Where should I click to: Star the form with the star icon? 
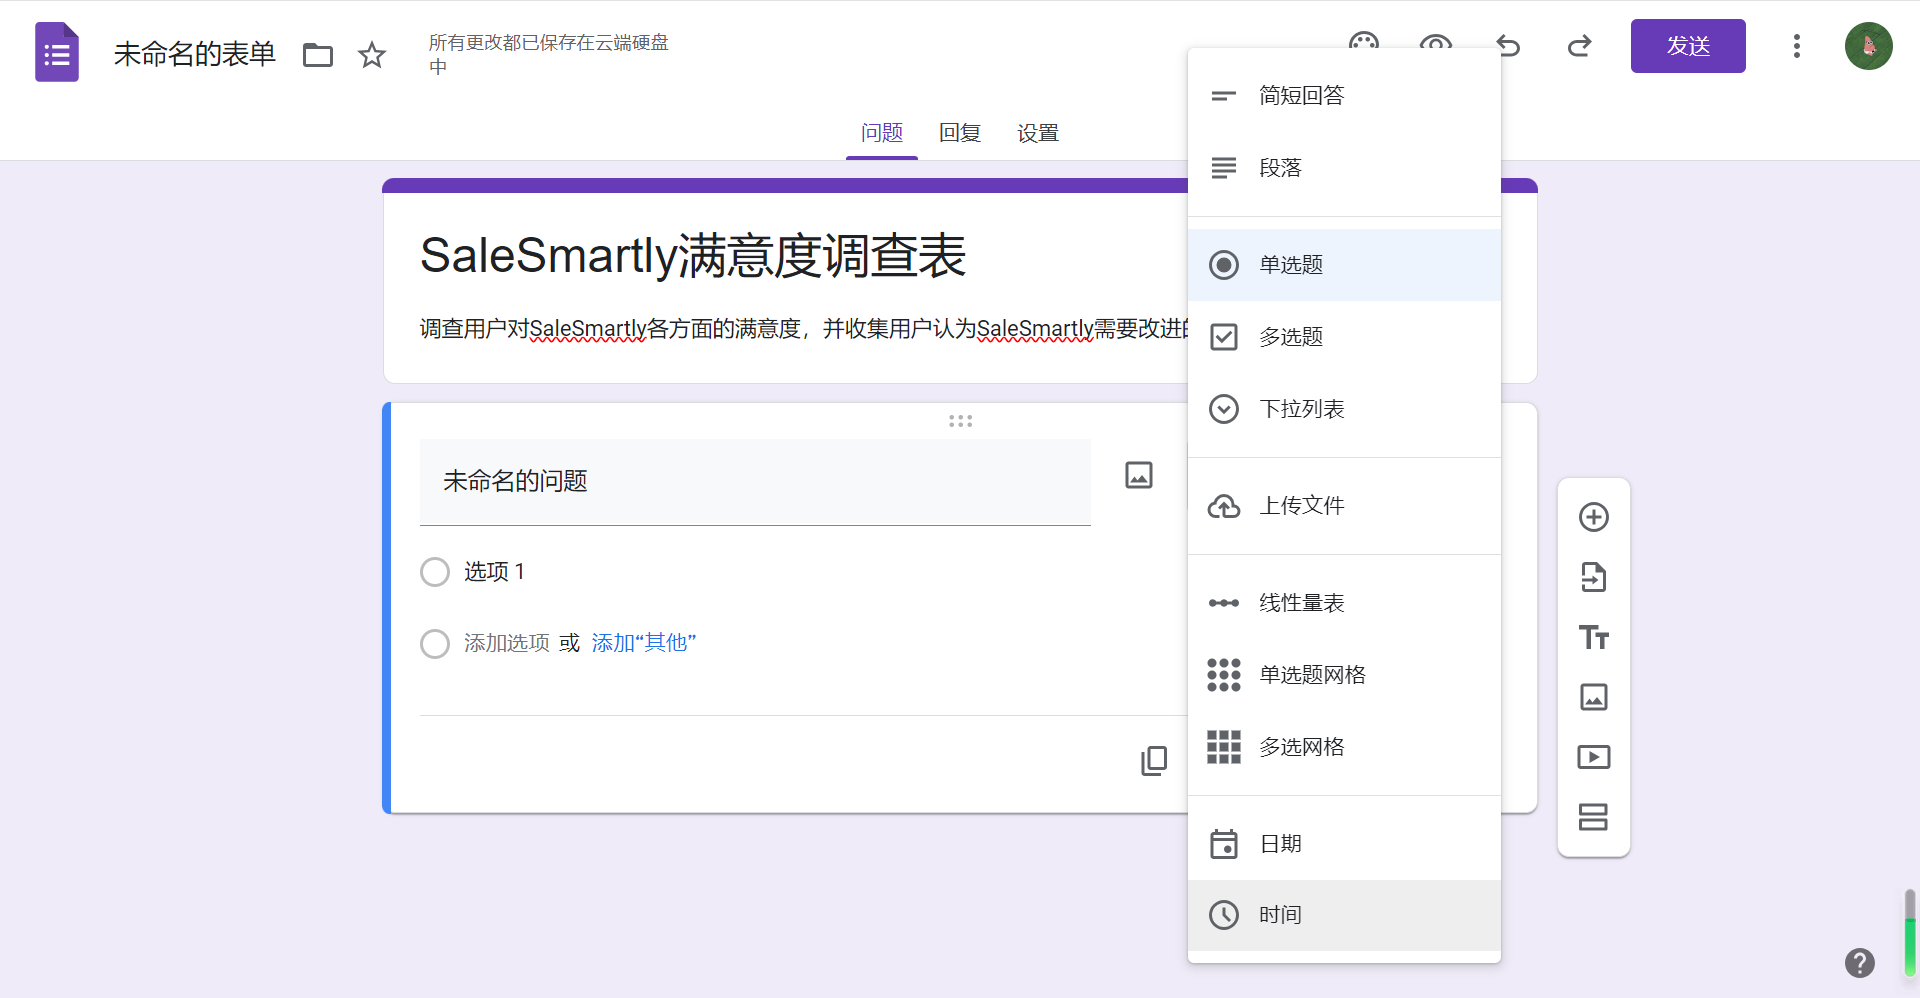(x=372, y=55)
